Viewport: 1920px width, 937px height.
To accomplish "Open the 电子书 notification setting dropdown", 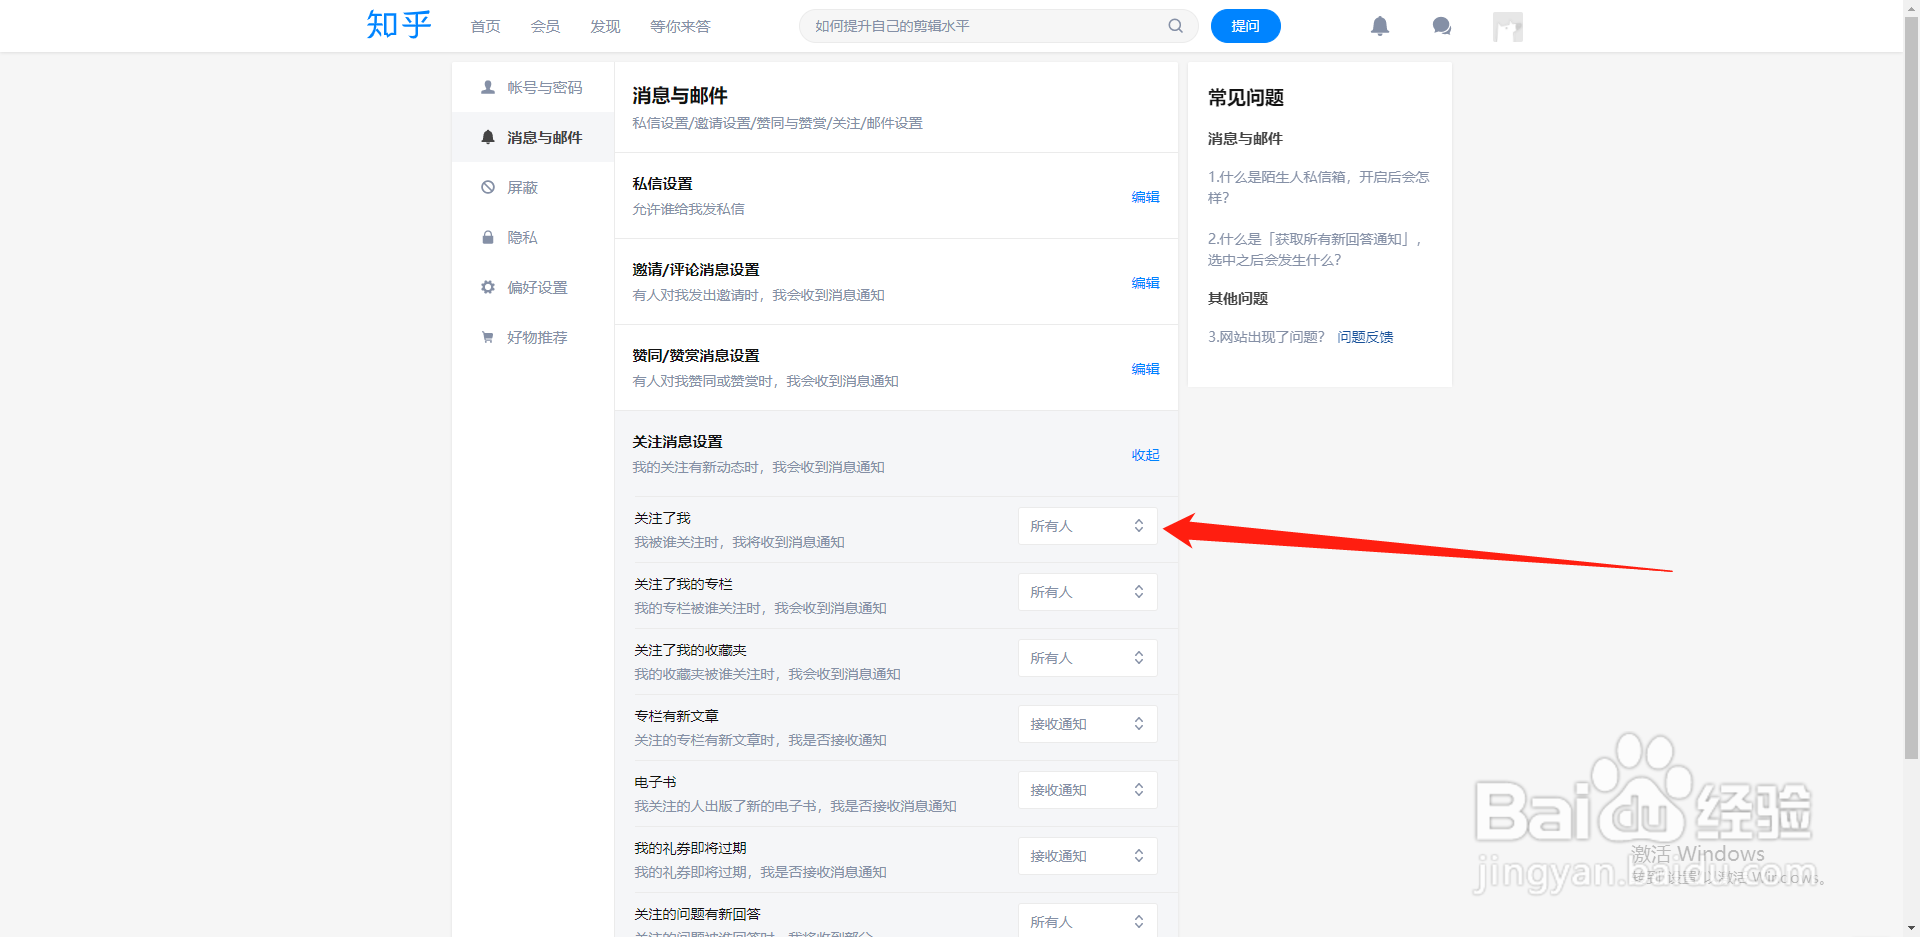I will click(x=1087, y=789).
